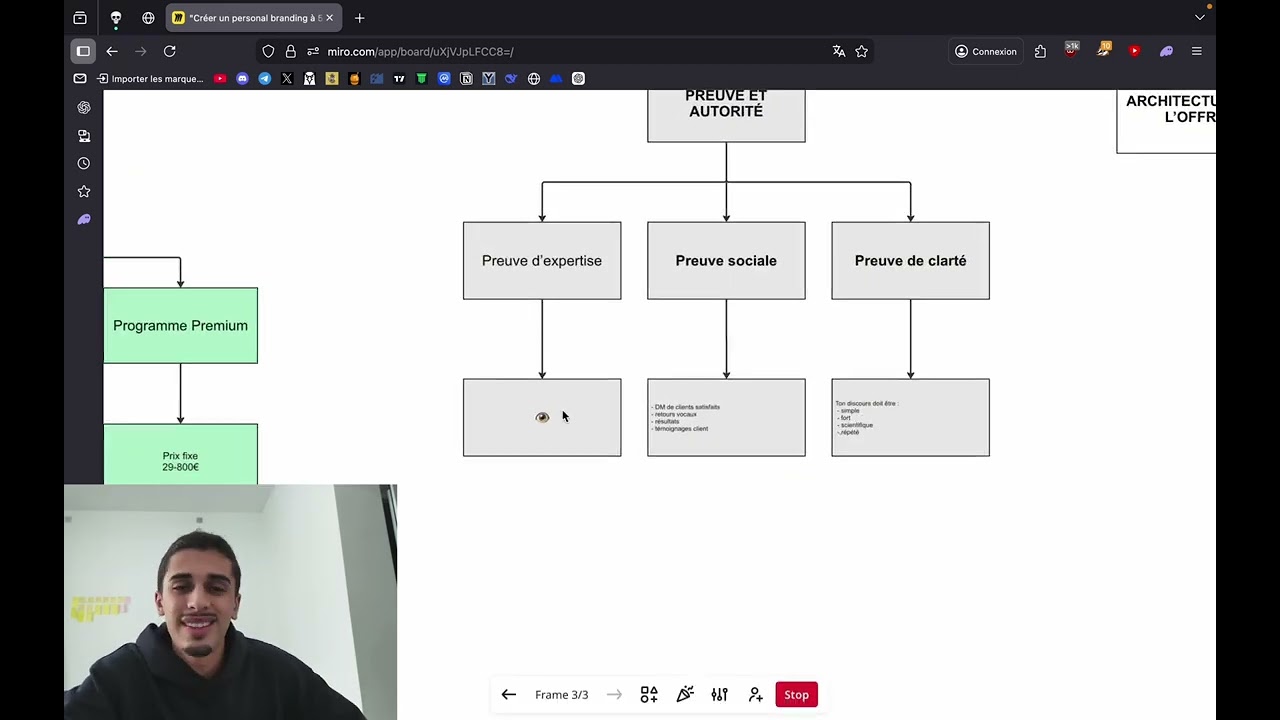Open the red YouTube shield extension
Screen dimensions: 1280x720
pyautogui.click(x=1134, y=51)
